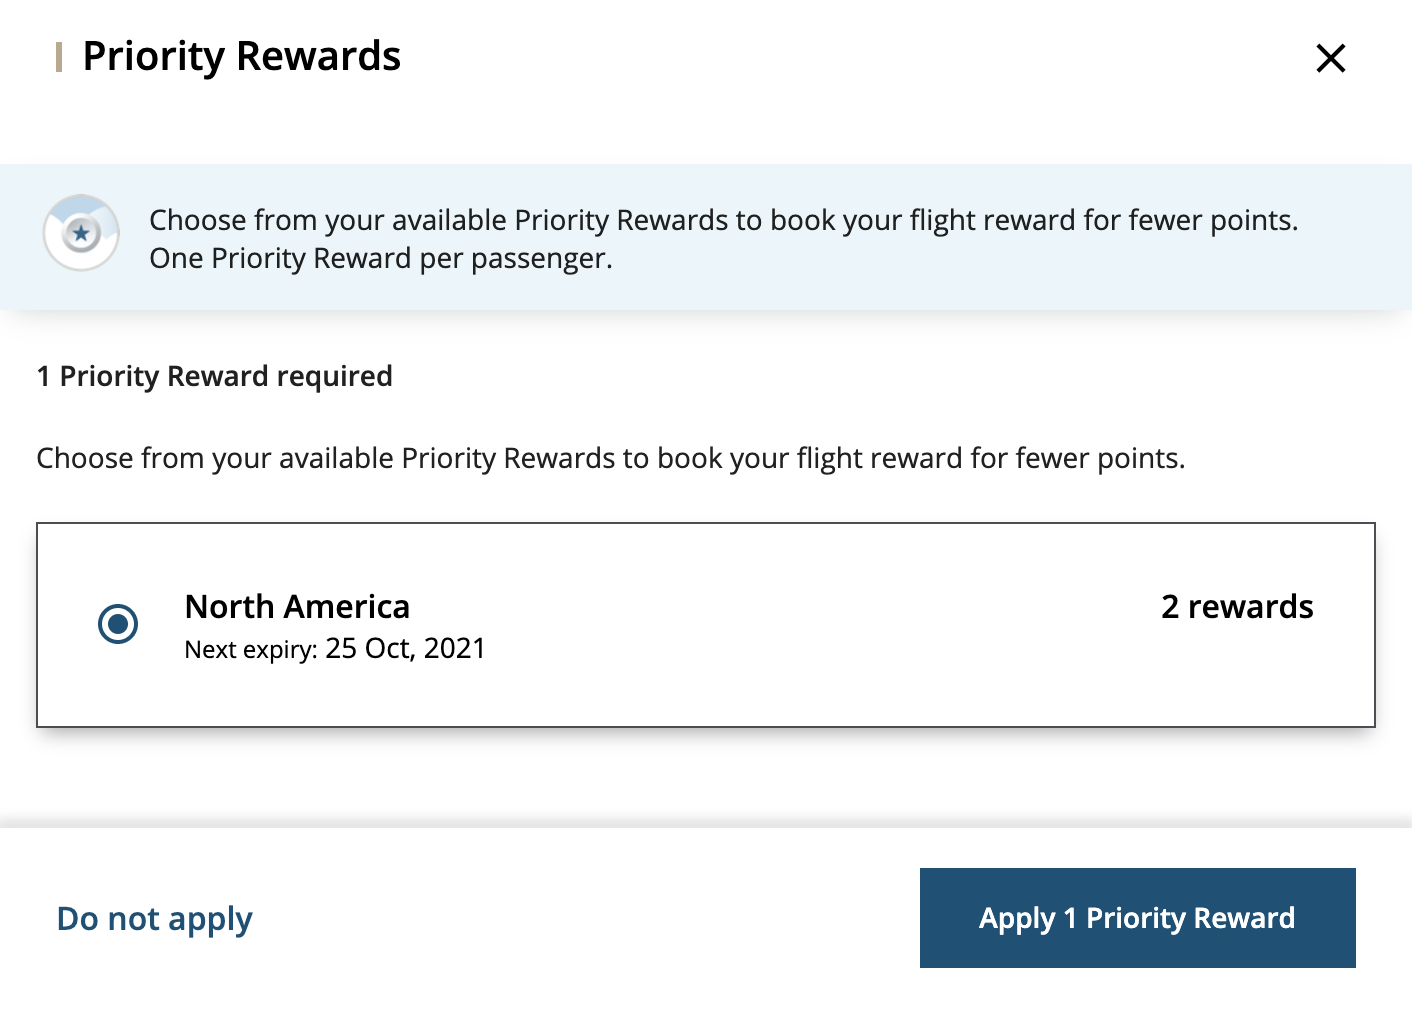Click the word rewards in the reward count

(x=1250, y=607)
